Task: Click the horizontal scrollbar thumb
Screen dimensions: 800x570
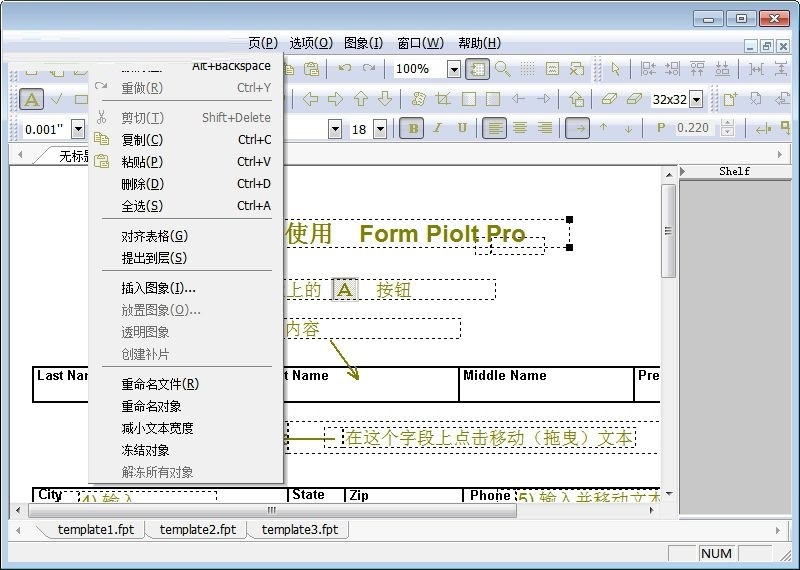Action: (272, 510)
